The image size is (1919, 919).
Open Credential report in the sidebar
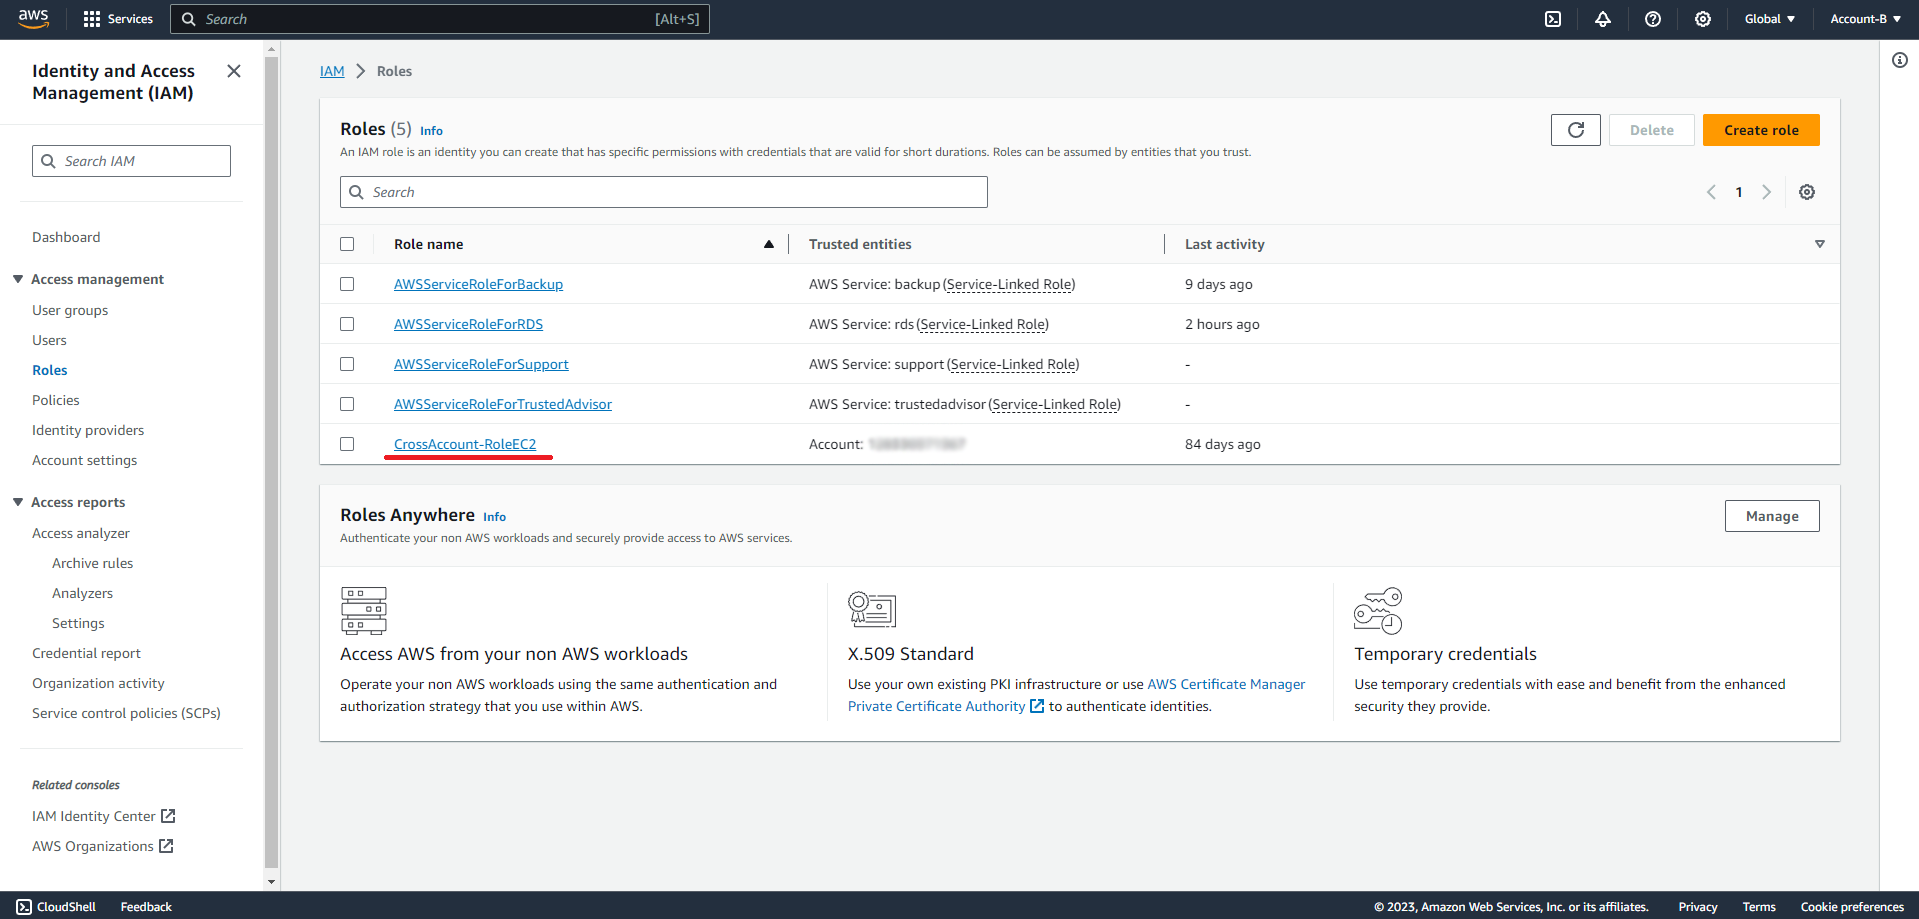pos(87,653)
